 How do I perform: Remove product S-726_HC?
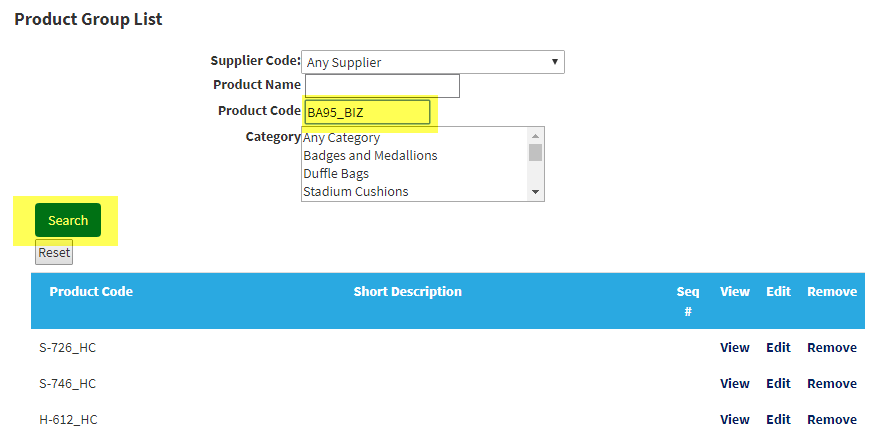(x=832, y=347)
